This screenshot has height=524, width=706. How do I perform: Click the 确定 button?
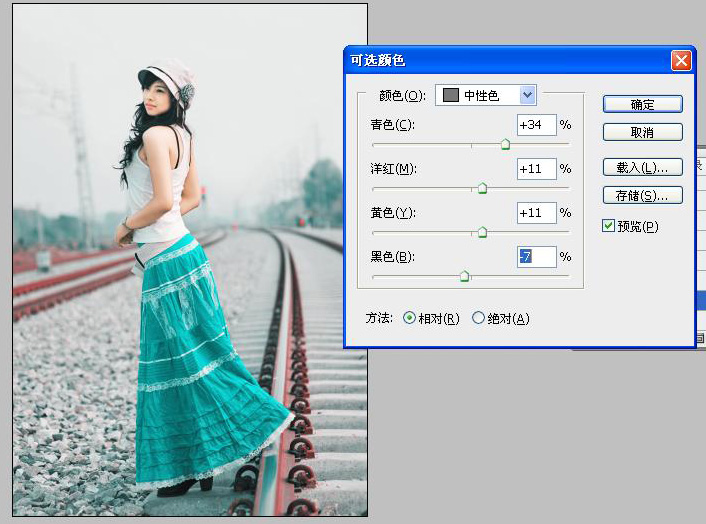(643, 104)
